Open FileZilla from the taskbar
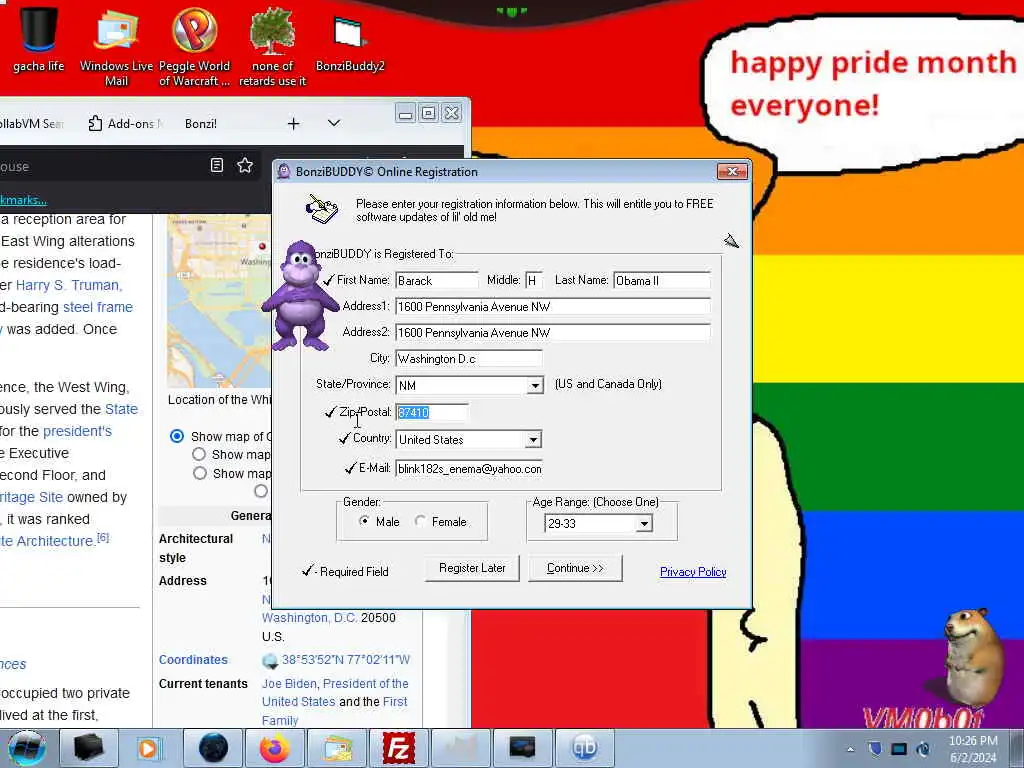Viewport: 1024px width, 768px height. (x=398, y=748)
